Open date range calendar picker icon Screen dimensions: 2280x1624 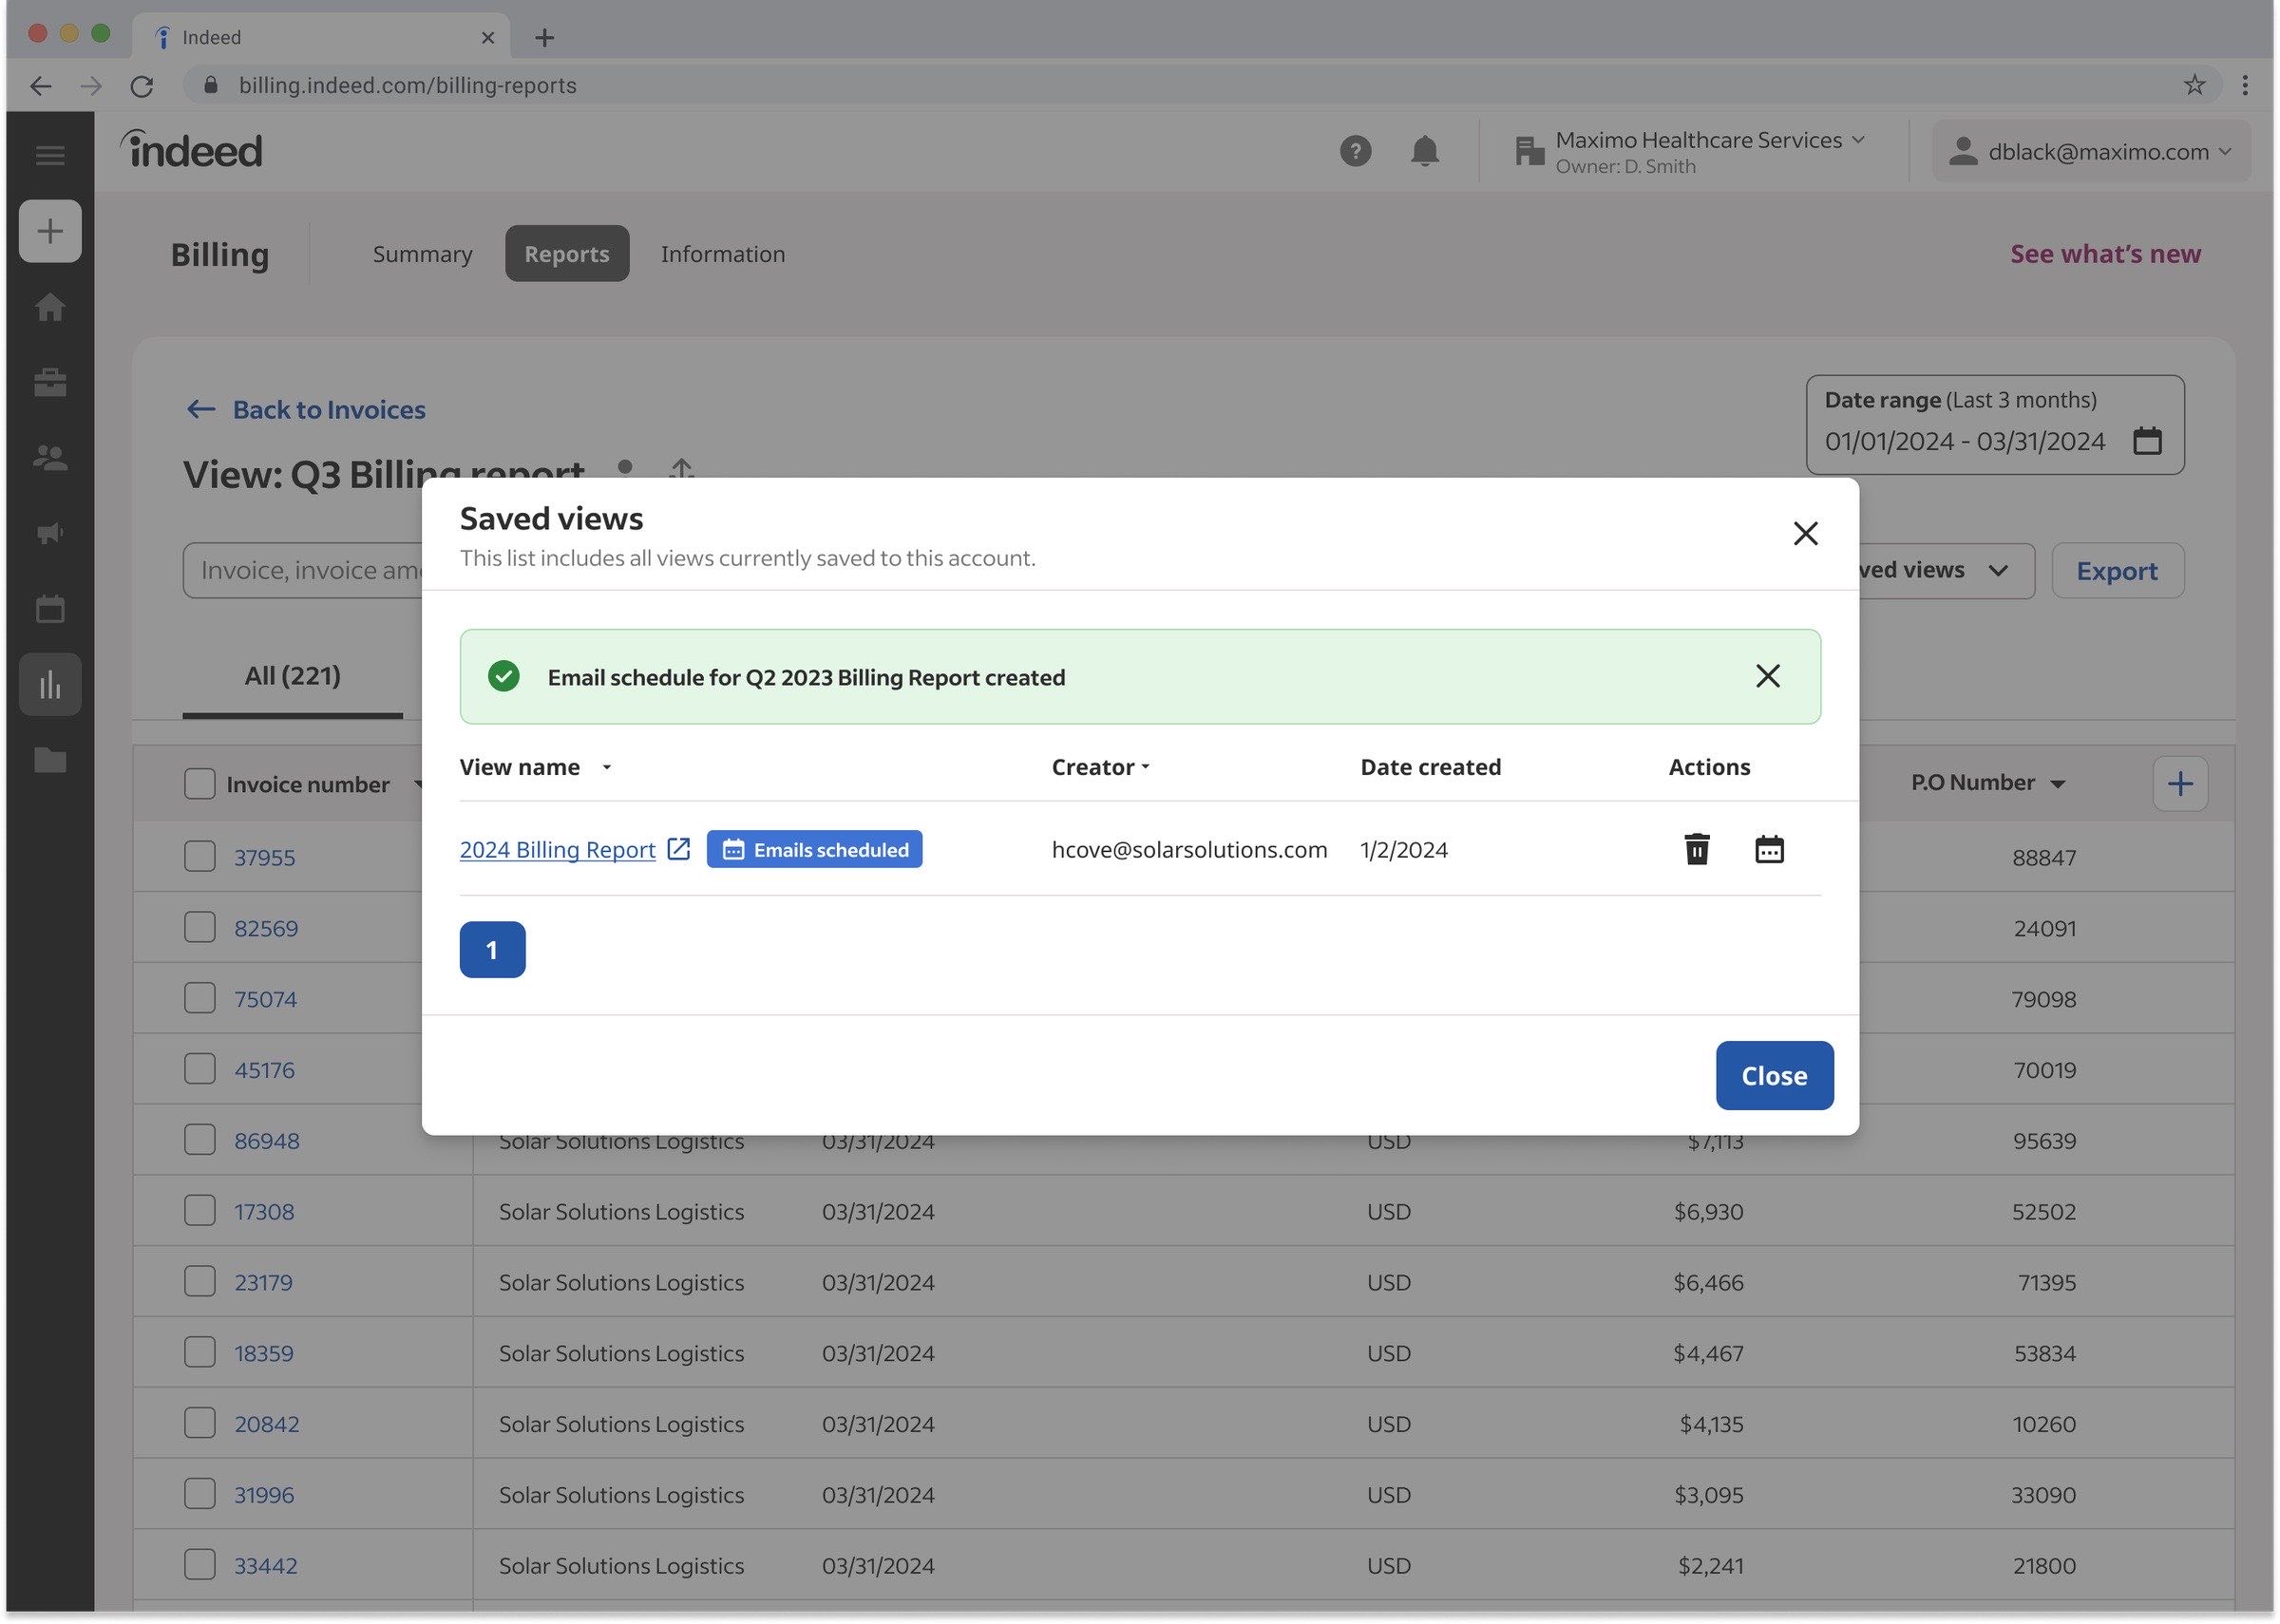[x=2147, y=441]
